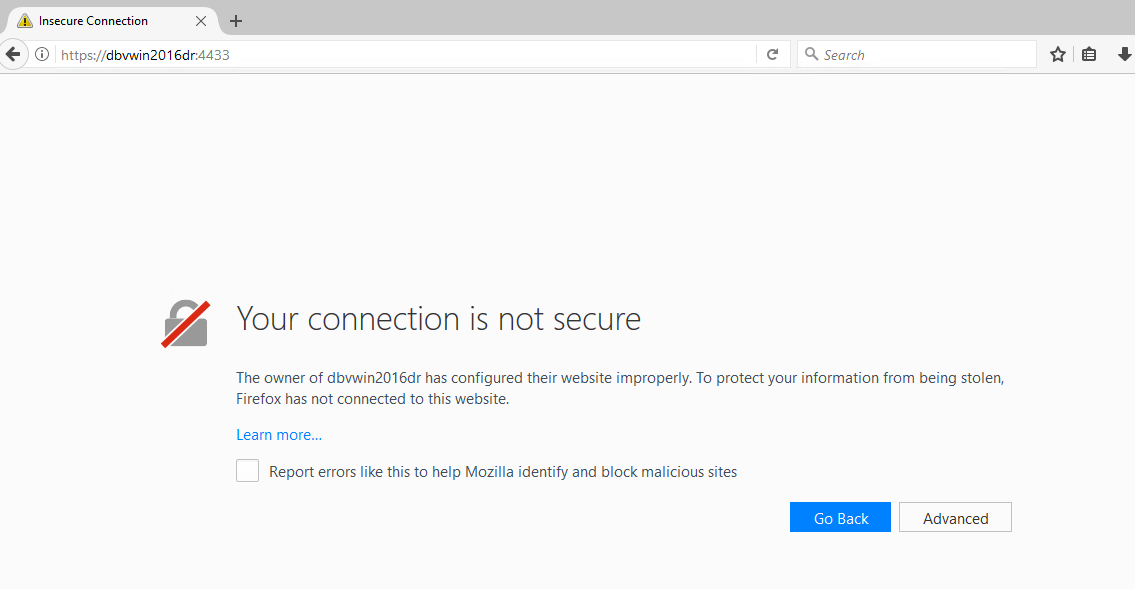The image size is (1135, 589).
Task: Open the site information icon
Action: pyautogui.click(x=42, y=54)
